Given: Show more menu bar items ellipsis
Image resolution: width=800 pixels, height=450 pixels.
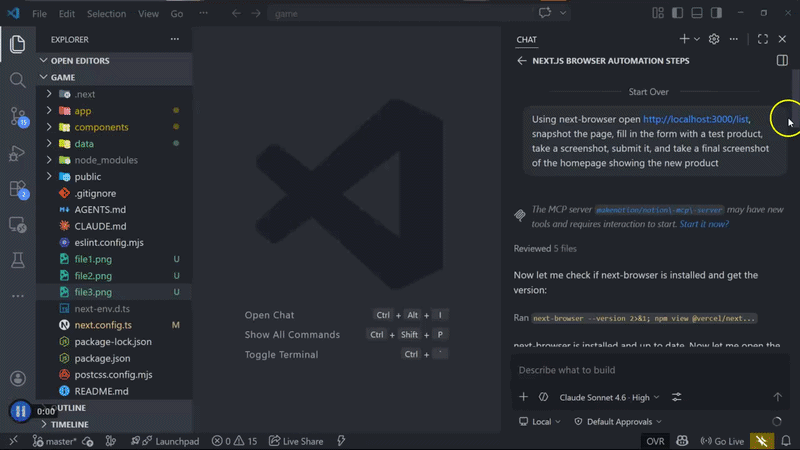Looking at the screenshot, I should pos(204,13).
